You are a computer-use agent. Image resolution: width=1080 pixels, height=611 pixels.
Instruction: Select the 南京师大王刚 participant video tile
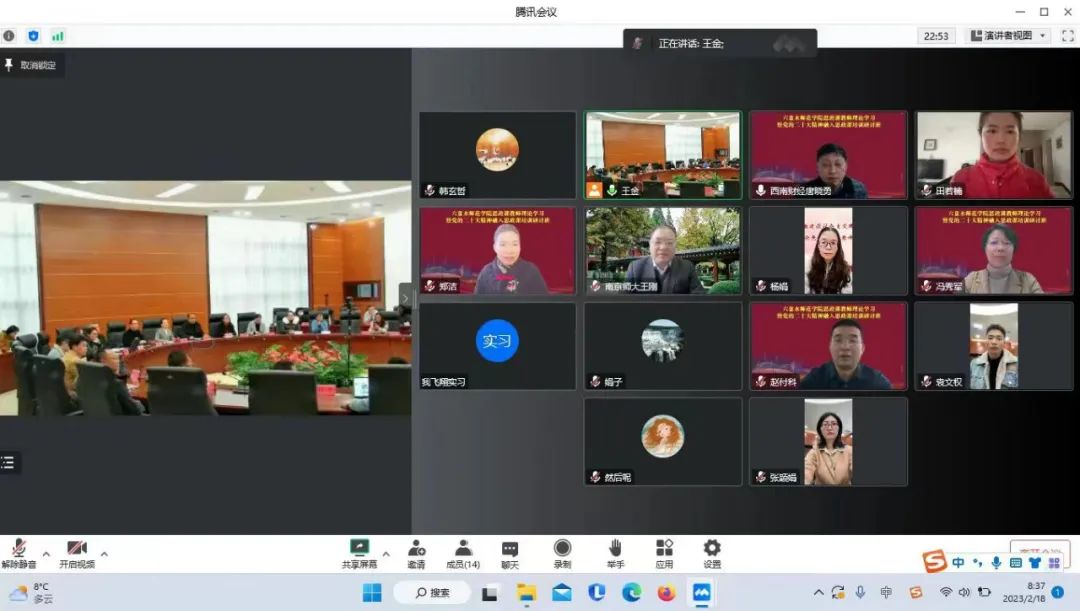(x=662, y=250)
